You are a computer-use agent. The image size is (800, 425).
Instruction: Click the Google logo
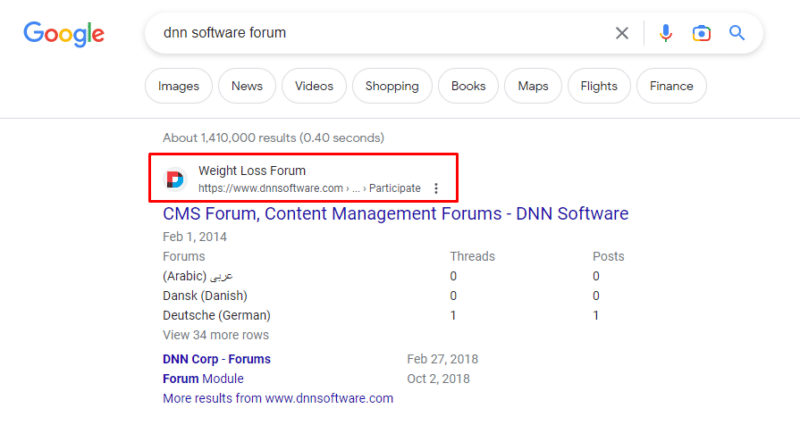[64, 34]
